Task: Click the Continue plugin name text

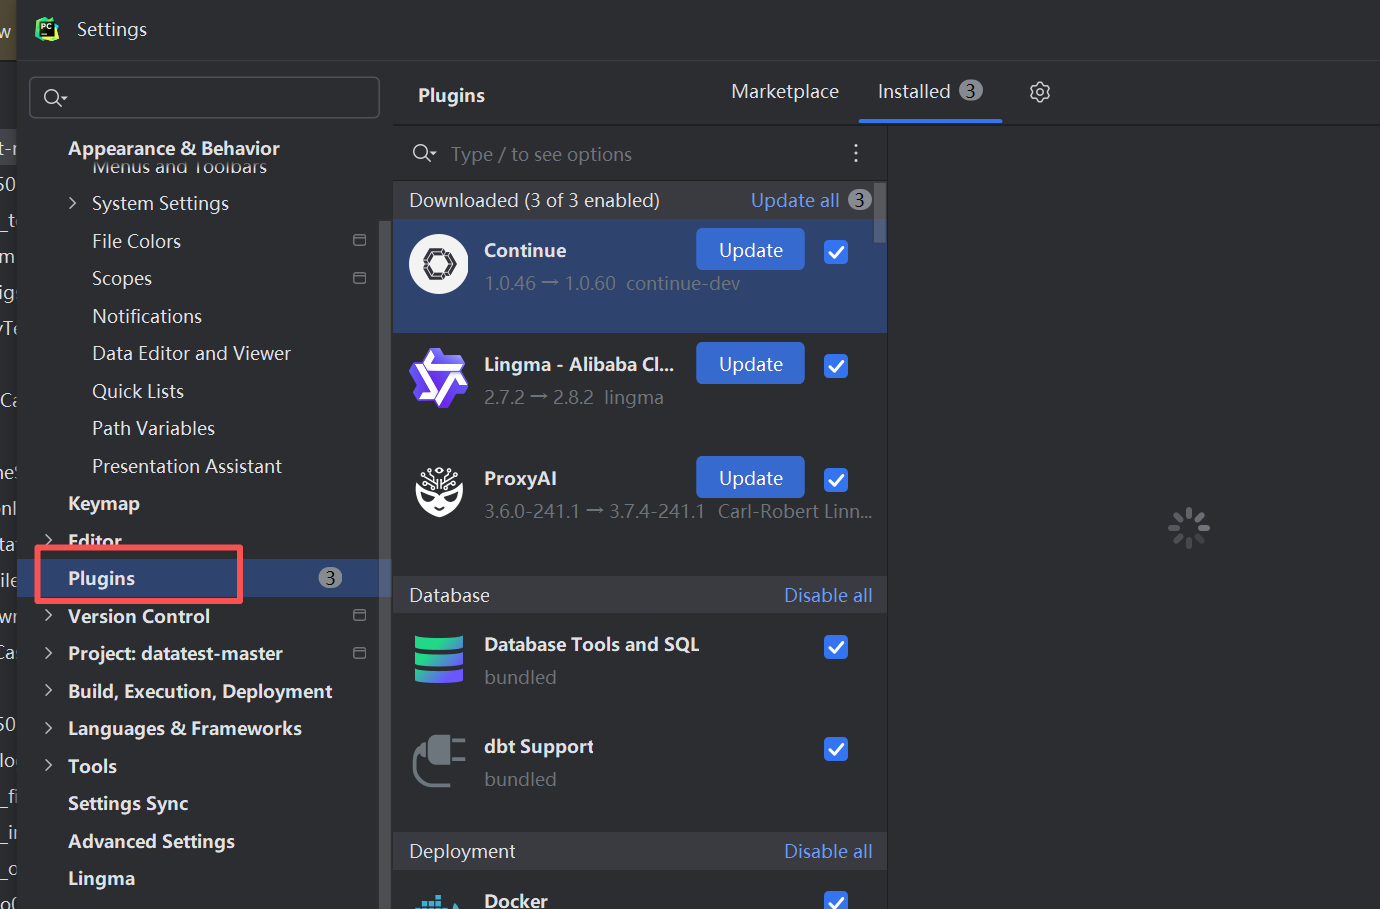Action: pyautogui.click(x=525, y=250)
